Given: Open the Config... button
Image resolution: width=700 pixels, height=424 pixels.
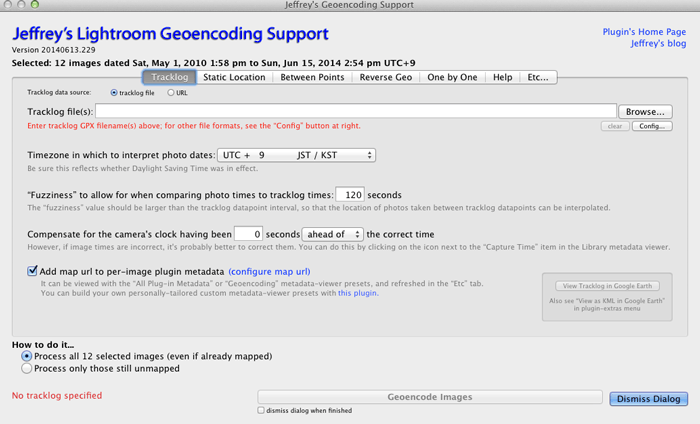Looking at the screenshot, I should pyautogui.click(x=652, y=126).
